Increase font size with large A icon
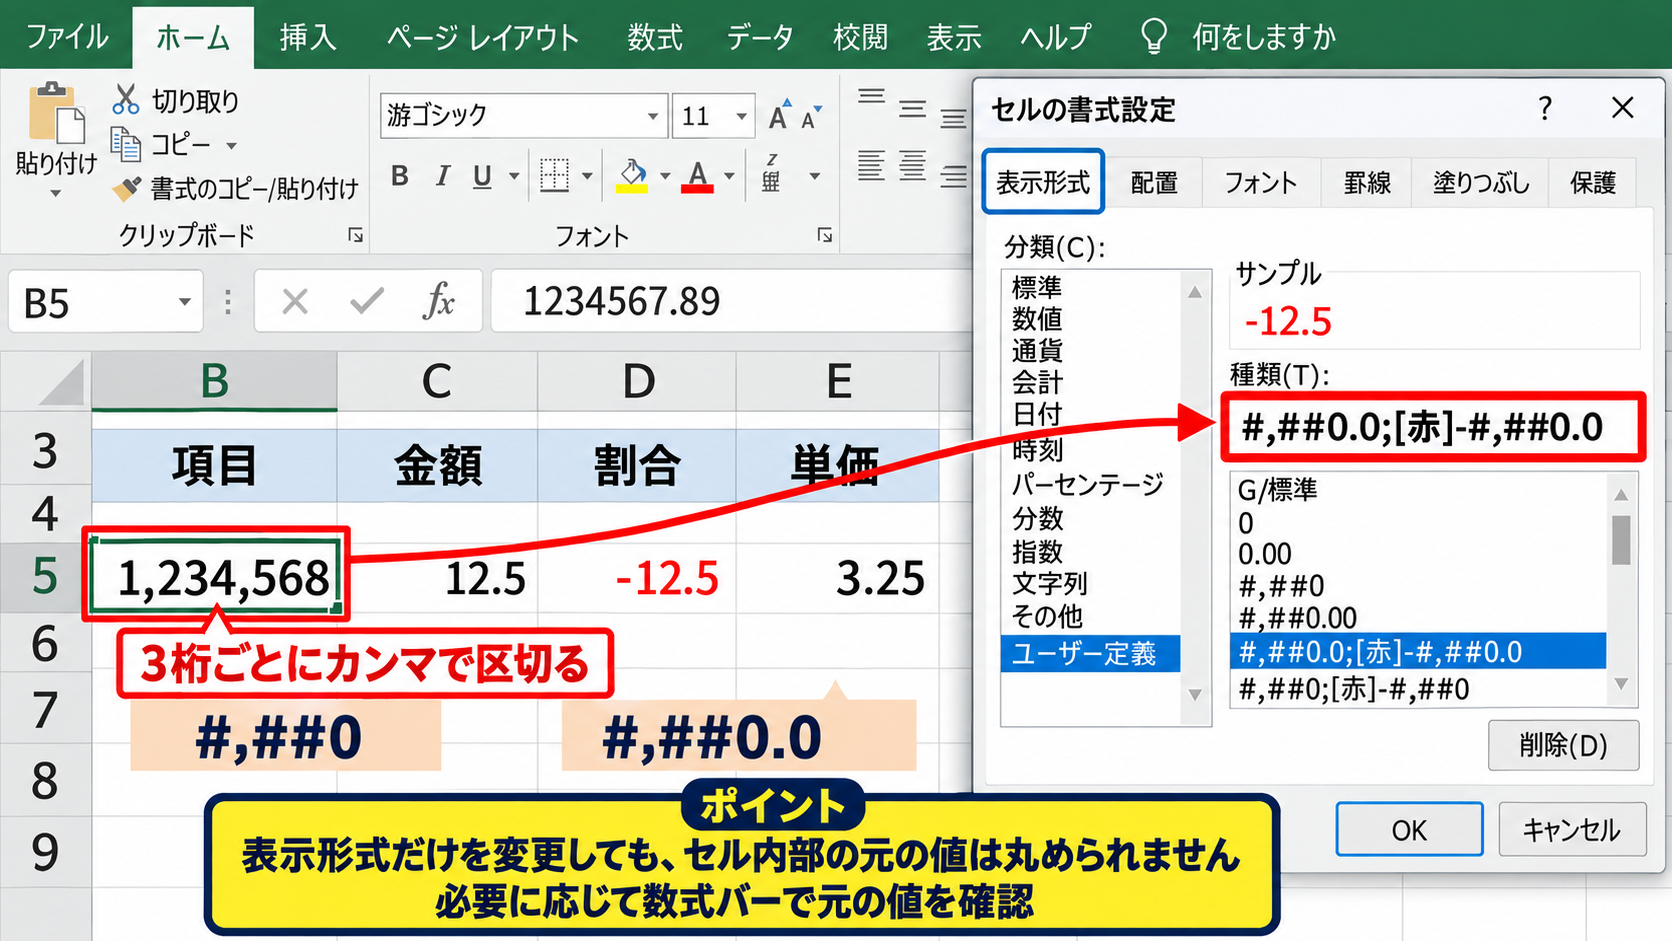1672x941 pixels. coord(779,115)
